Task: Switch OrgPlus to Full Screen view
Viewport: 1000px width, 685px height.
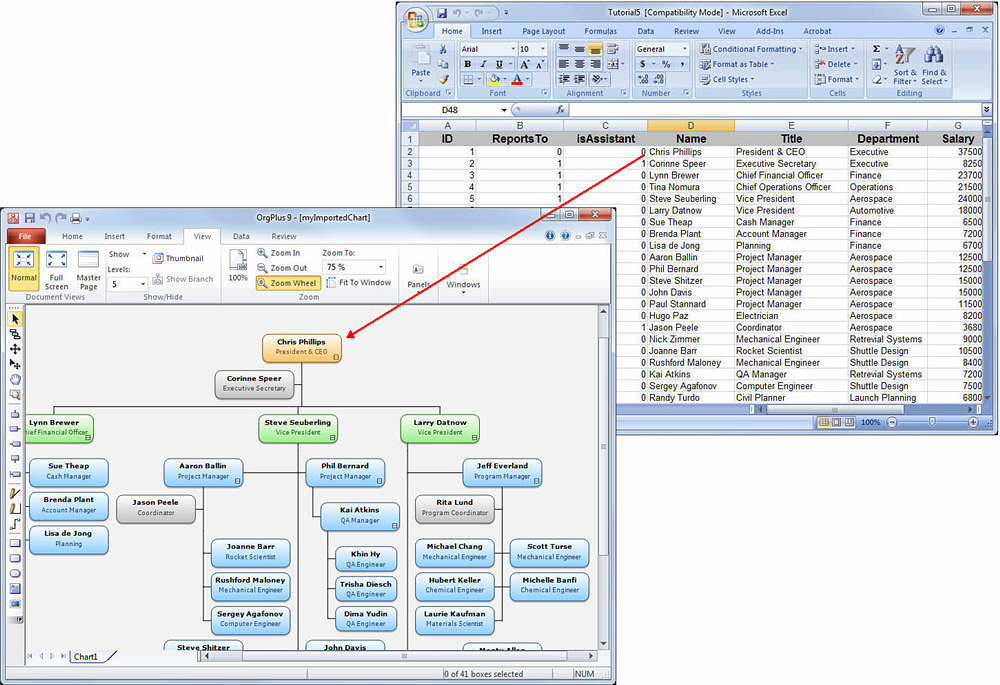Action: [56, 270]
